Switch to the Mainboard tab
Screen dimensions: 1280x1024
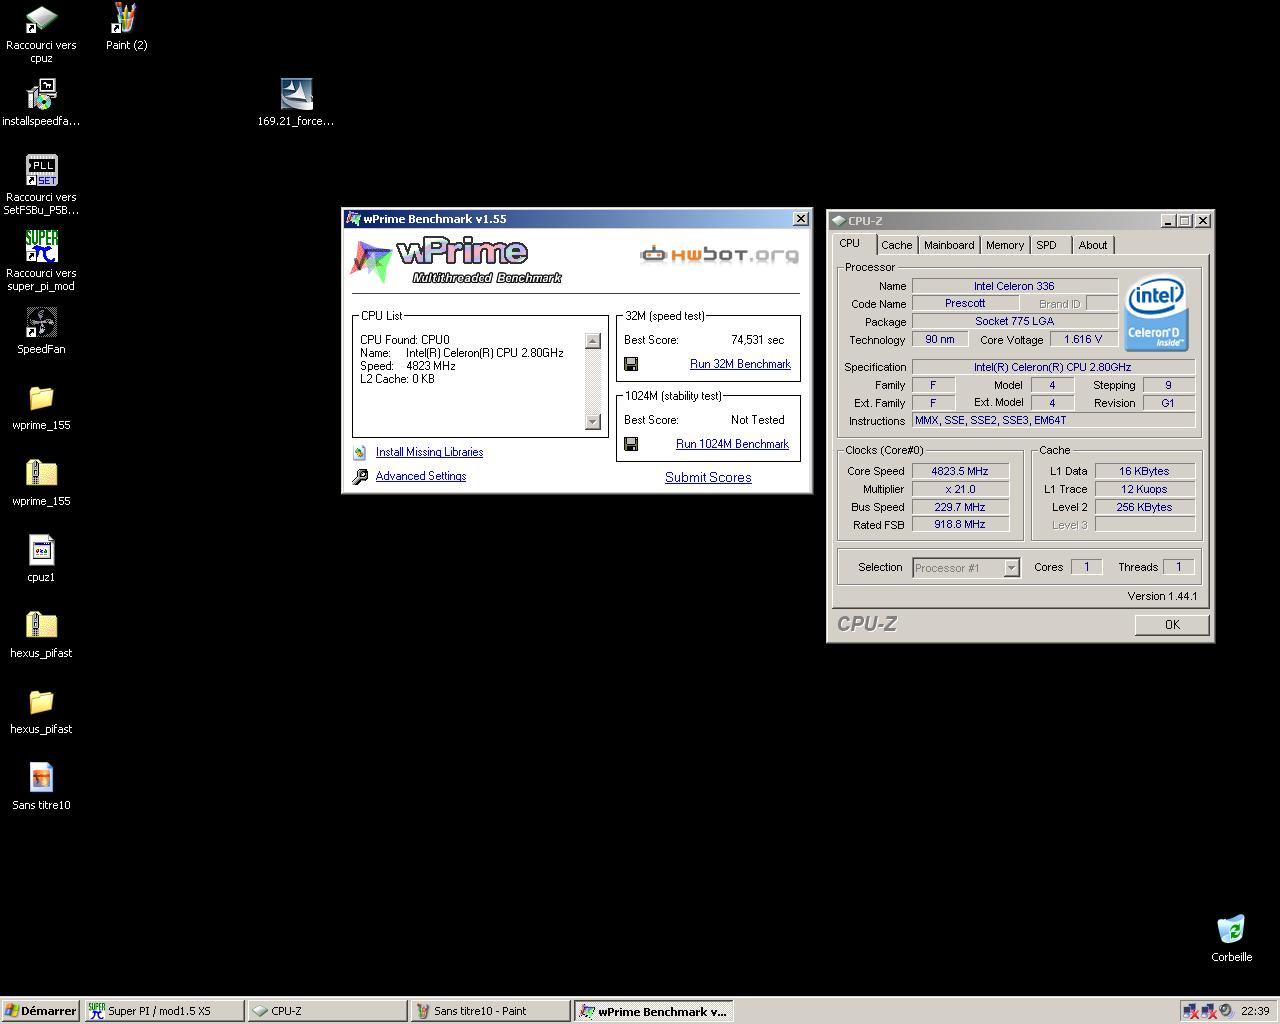[949, 245]
